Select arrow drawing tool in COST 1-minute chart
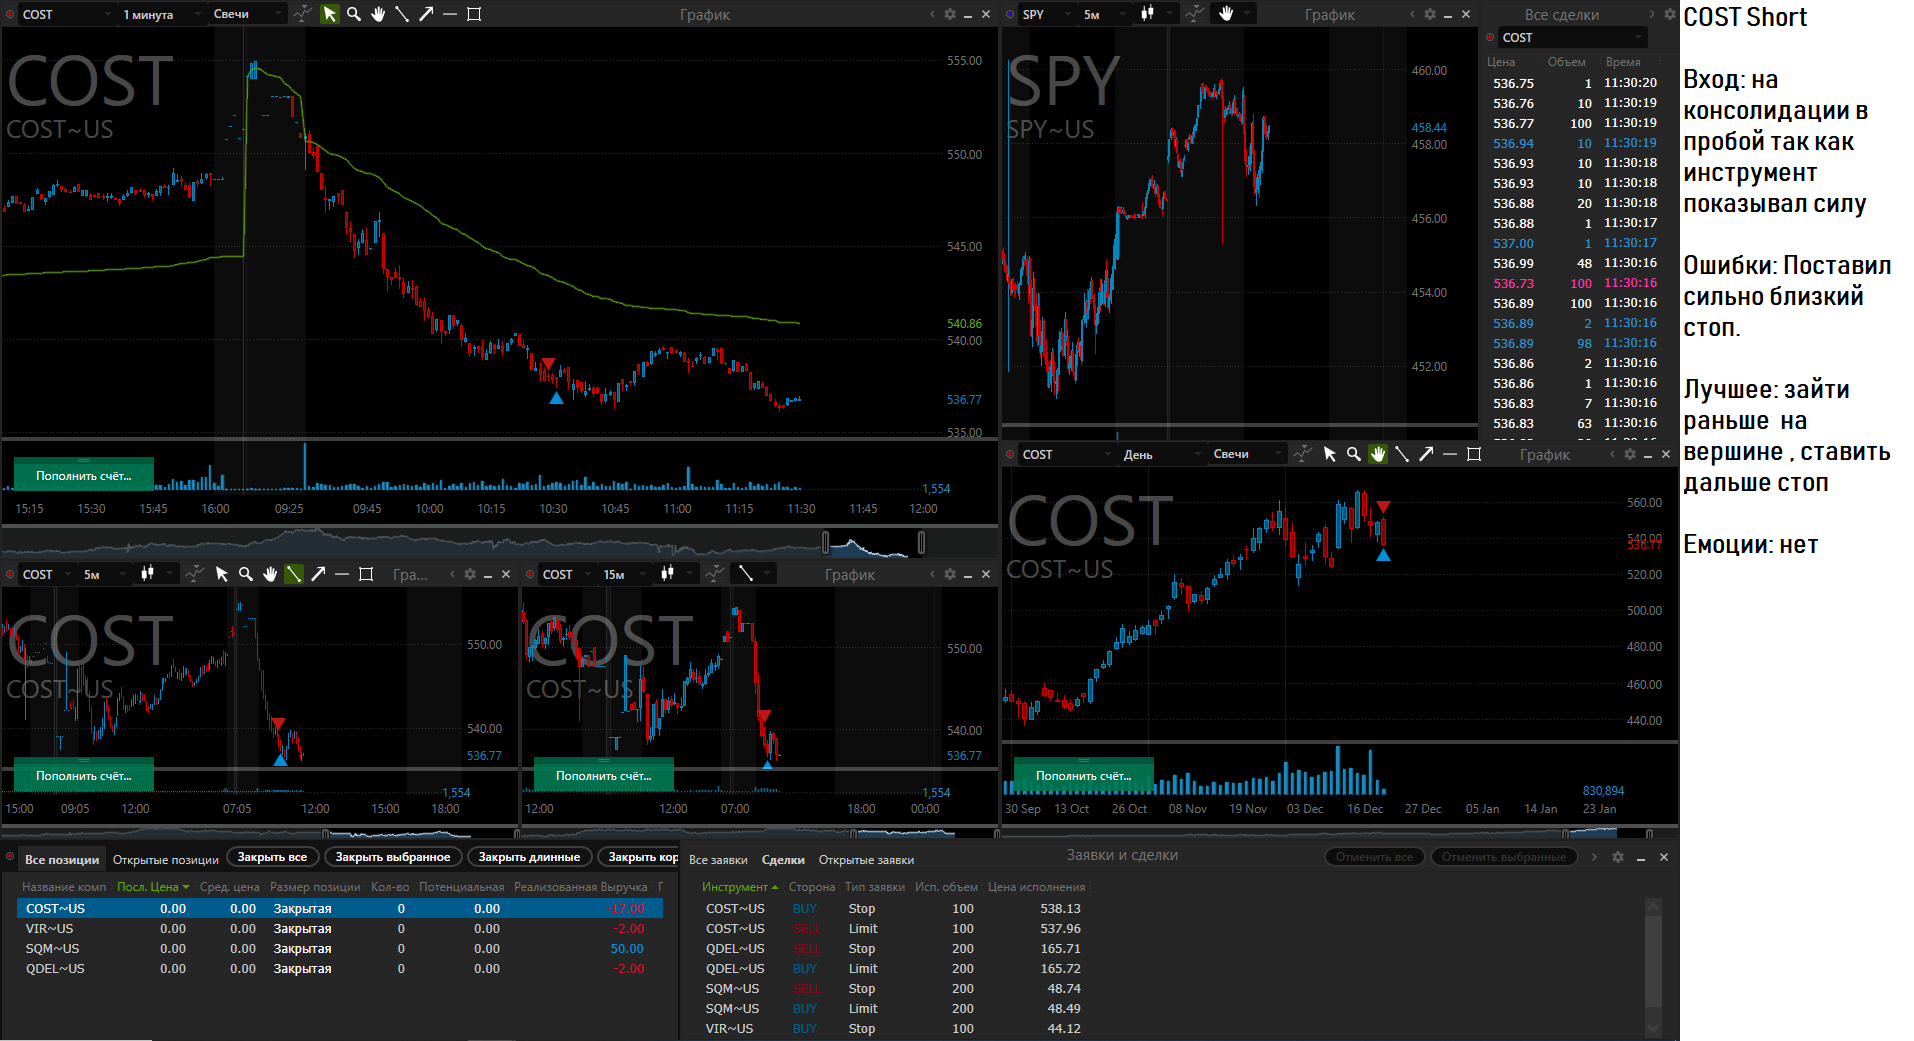 click(426, 14)
